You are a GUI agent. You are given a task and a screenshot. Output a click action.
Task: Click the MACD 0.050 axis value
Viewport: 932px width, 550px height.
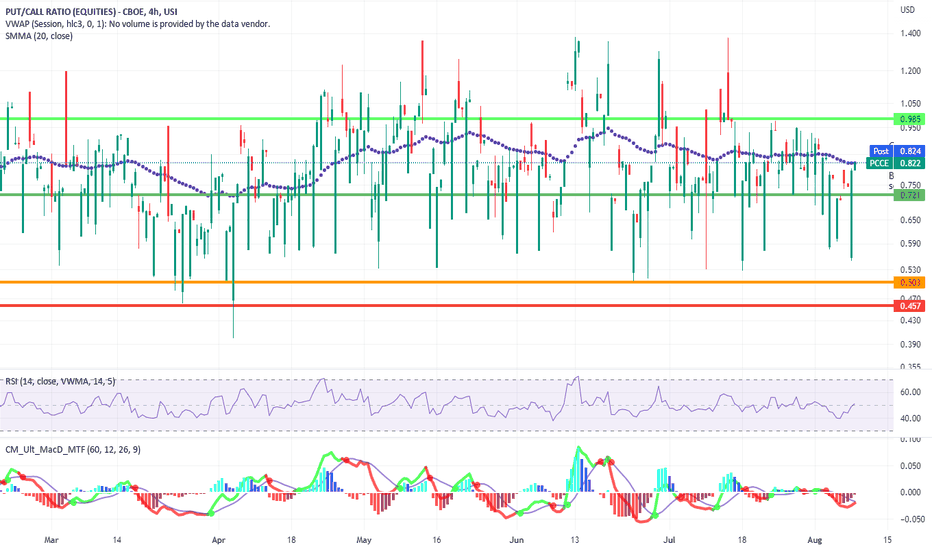tap(911, 466)
